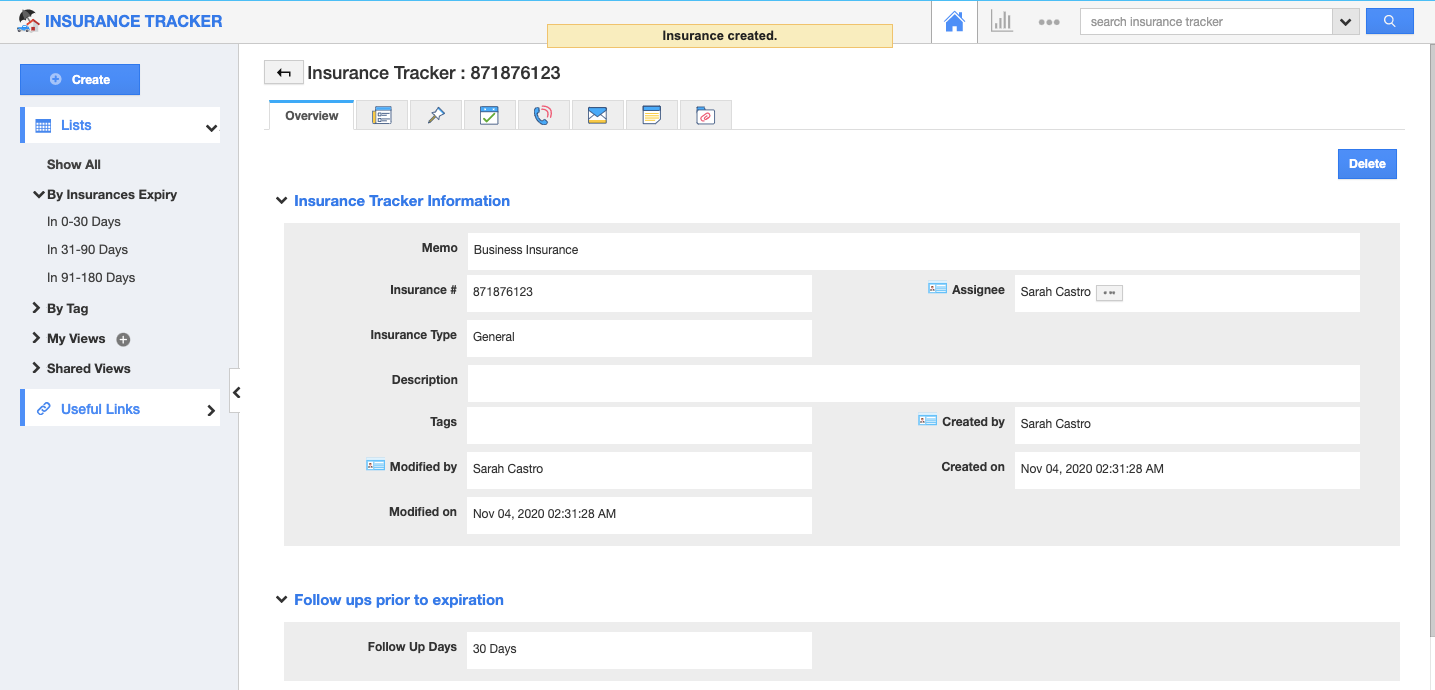Open the bar chart reports icon
This screenshot has height=690, width=1435.
(1001, 22)
